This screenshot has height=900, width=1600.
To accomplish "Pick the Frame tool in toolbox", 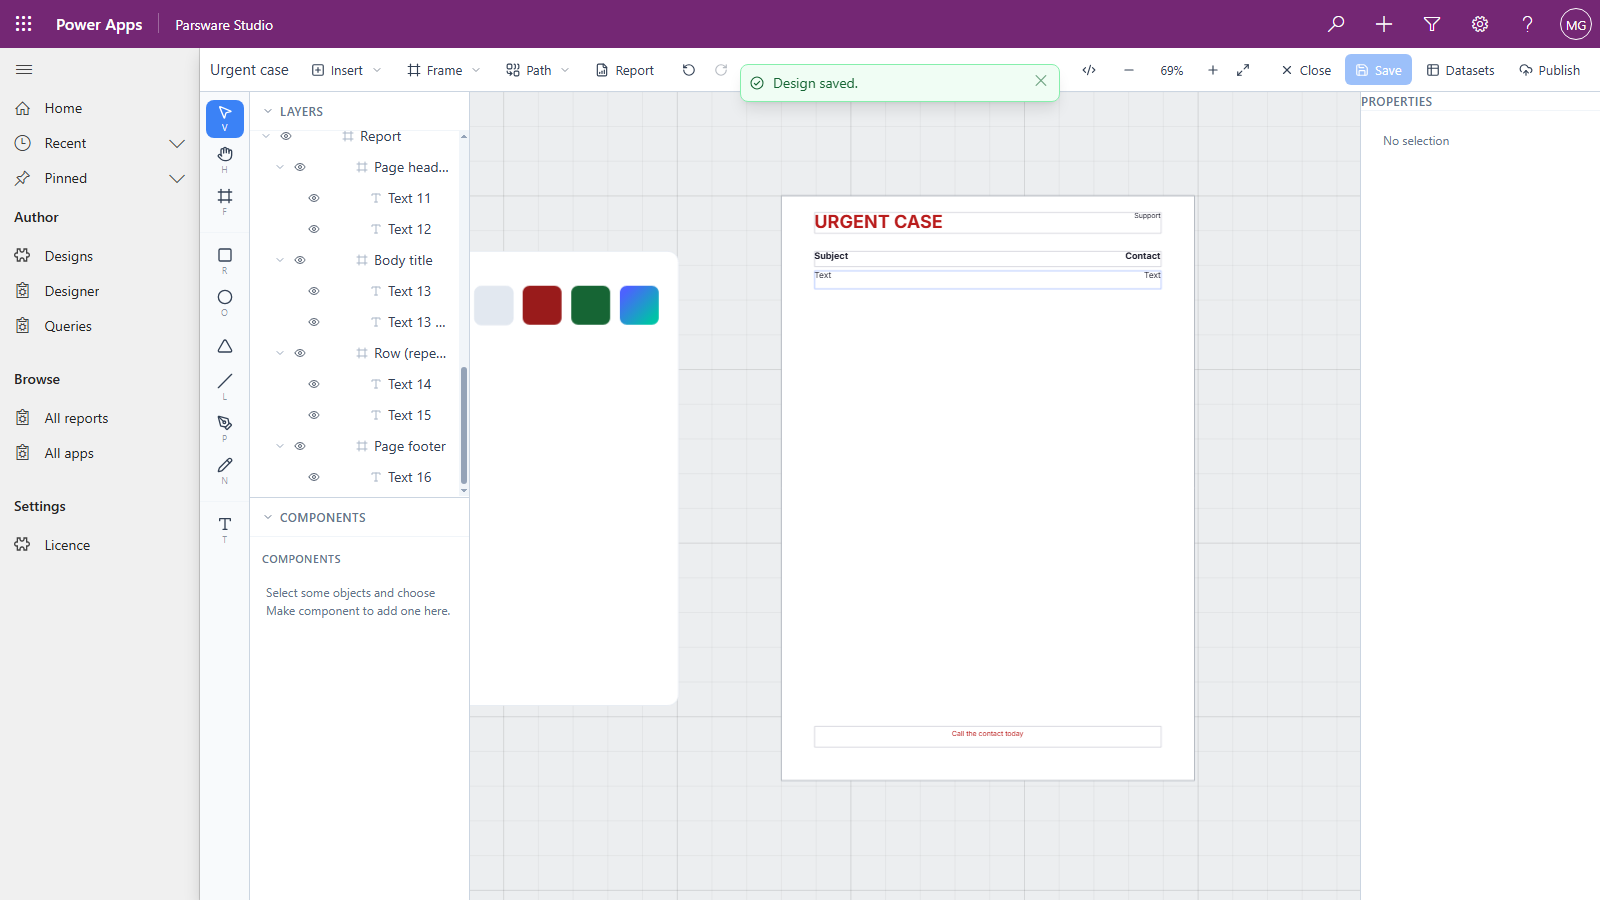I will (225, 200).
